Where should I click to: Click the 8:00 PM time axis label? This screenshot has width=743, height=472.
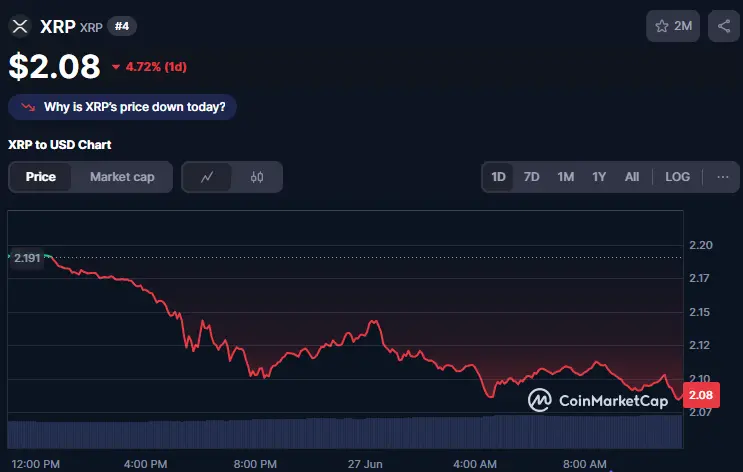click(x=255, y=464)
